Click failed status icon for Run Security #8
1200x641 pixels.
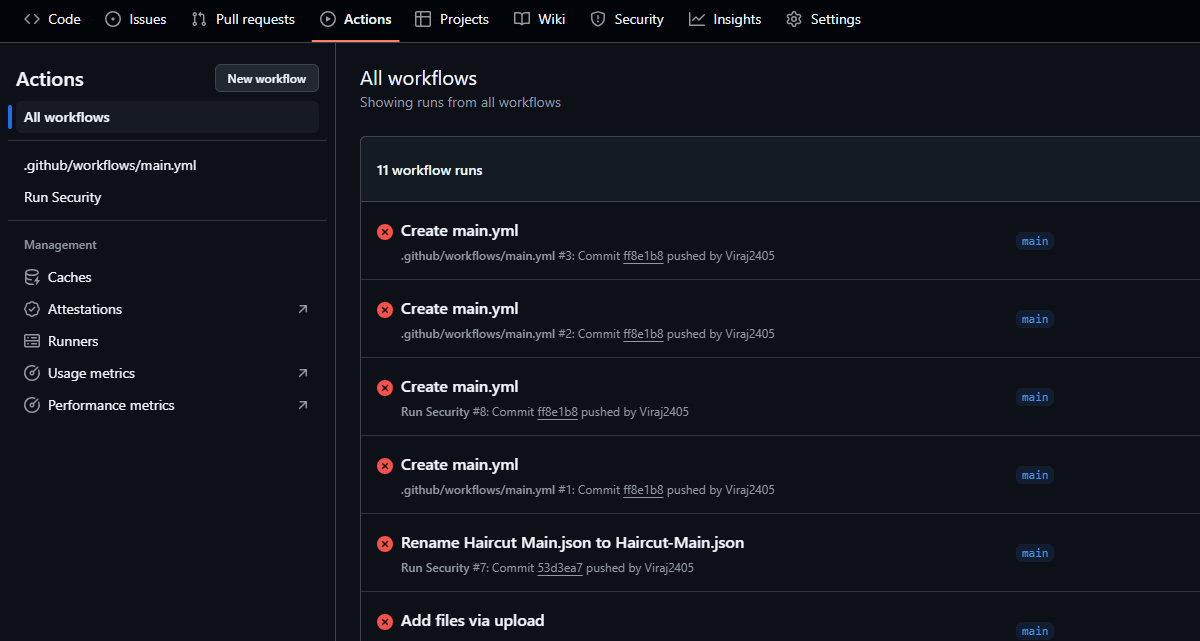pyautogui.click(x=385, y=388)
